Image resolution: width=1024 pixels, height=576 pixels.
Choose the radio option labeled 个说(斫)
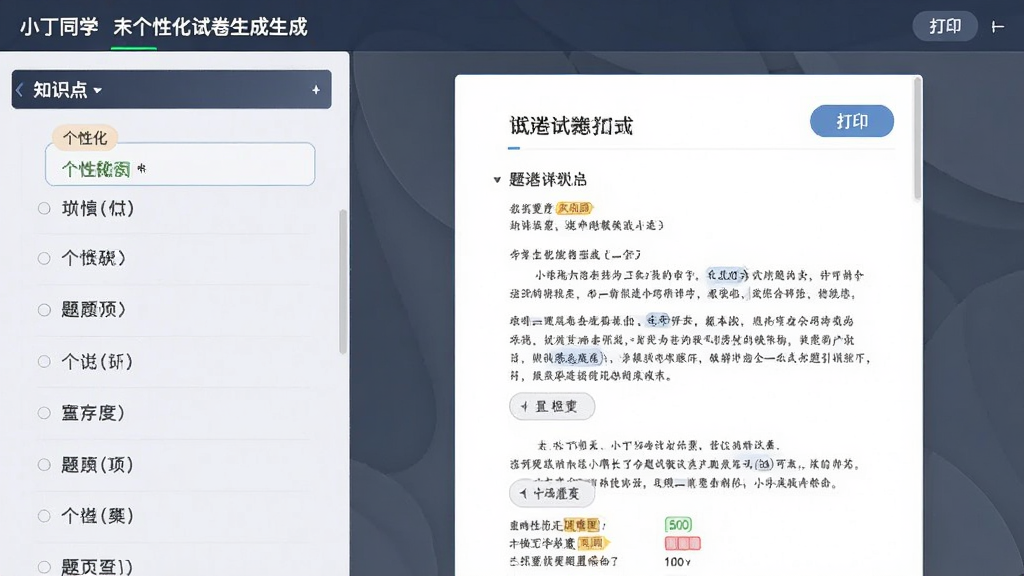44,362
